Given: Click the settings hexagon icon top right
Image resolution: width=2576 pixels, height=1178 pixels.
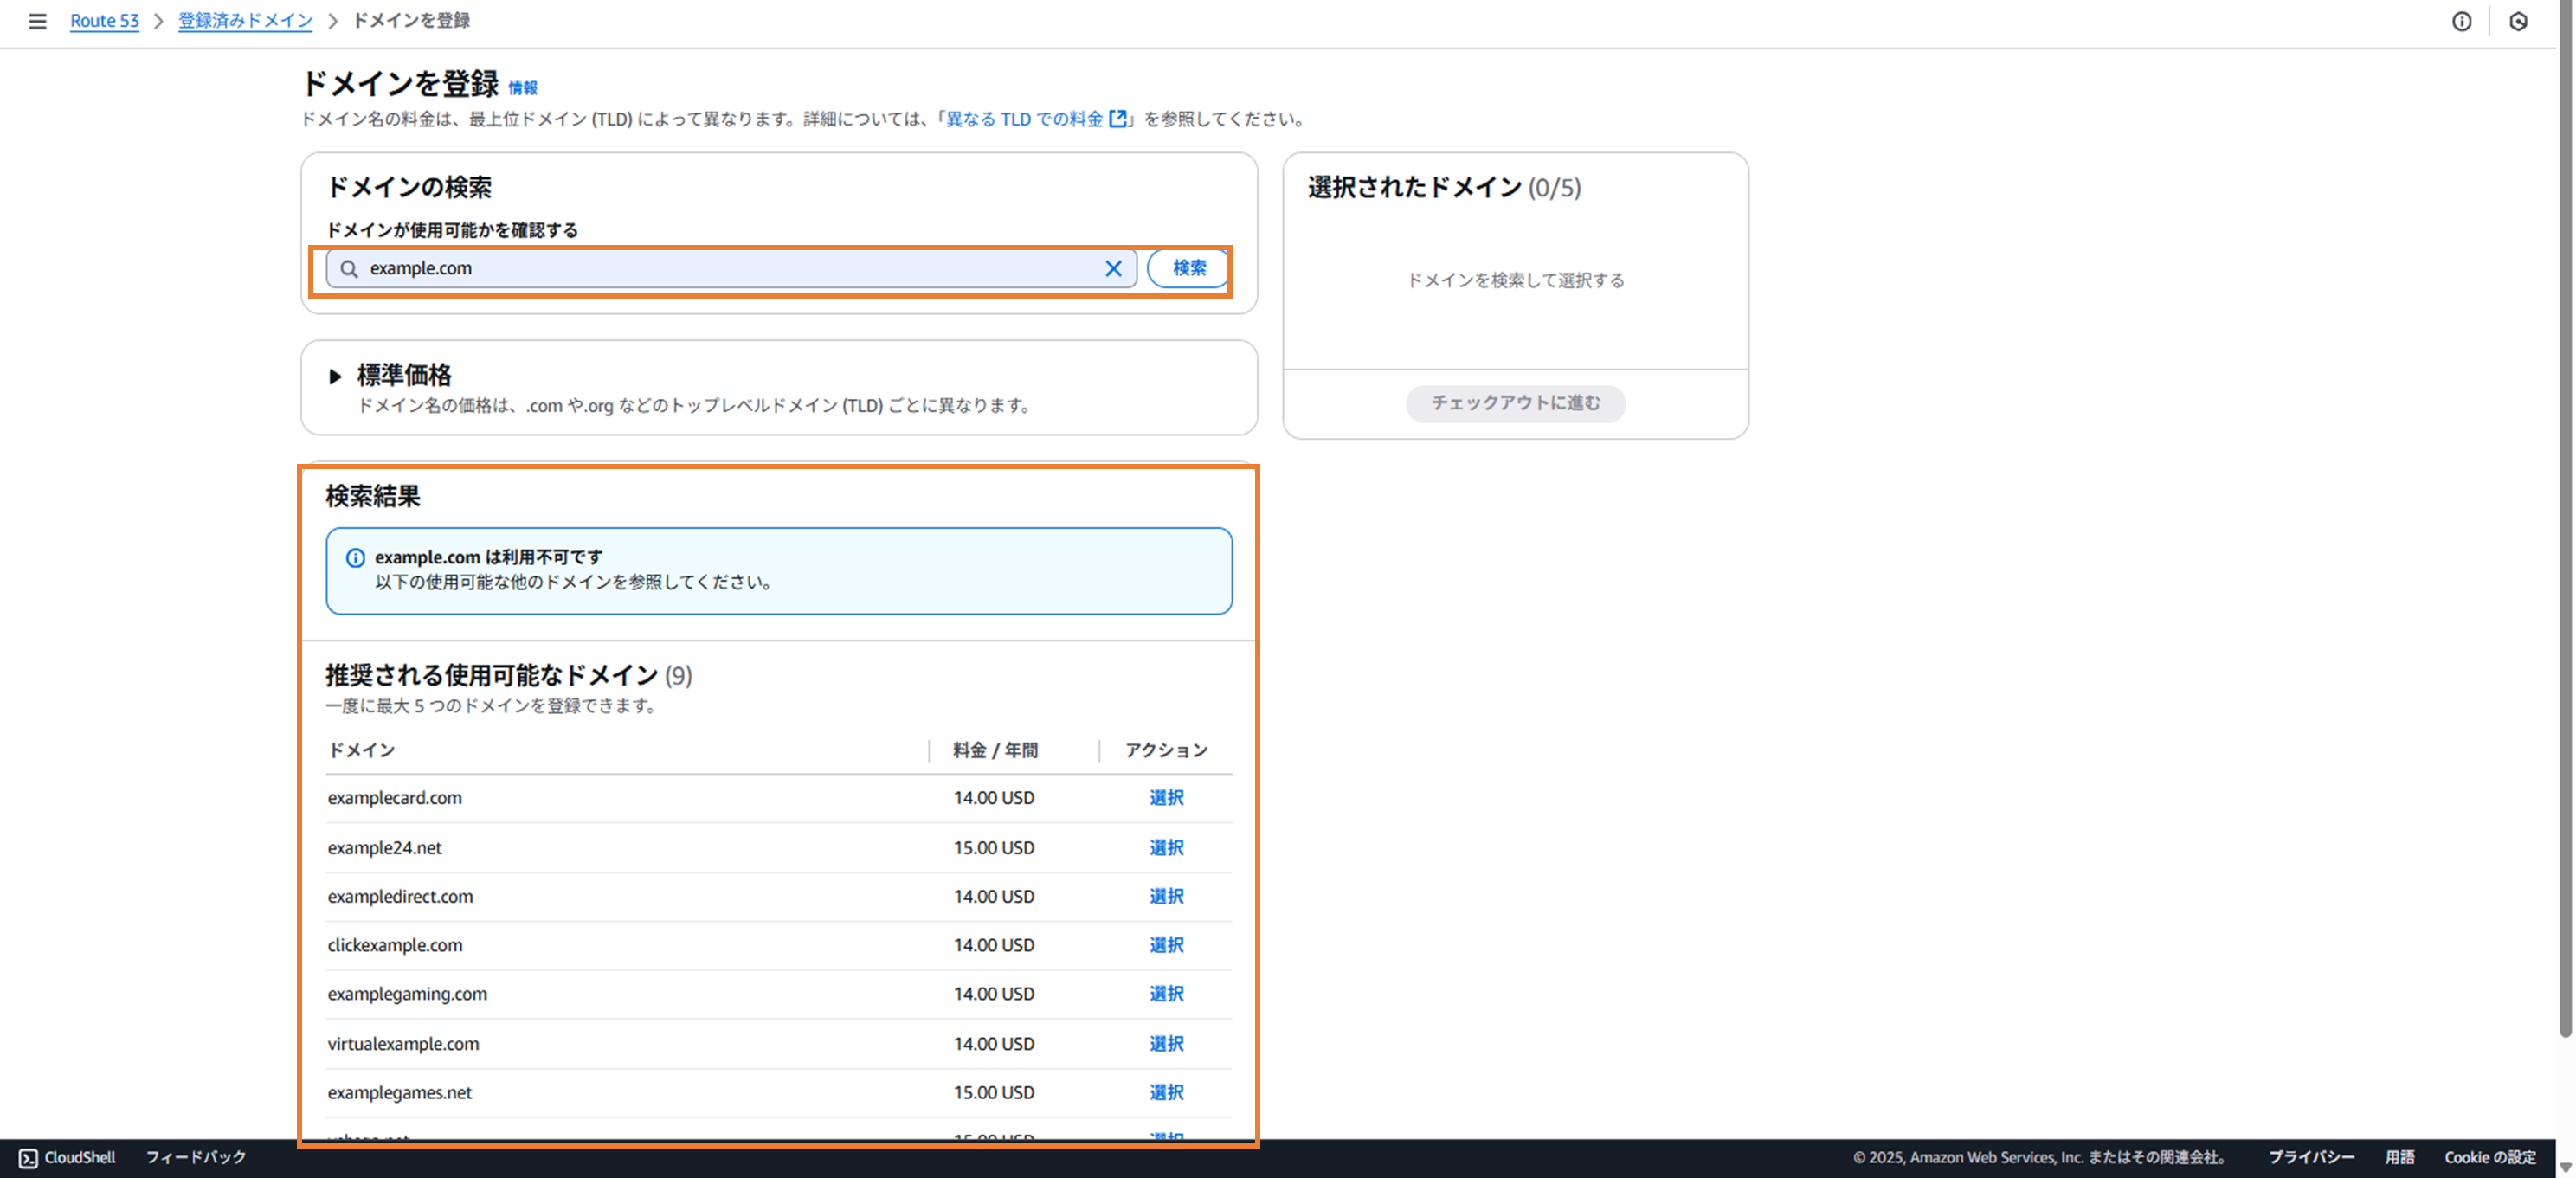Looking at the screenshot, I should (2518, 21).
